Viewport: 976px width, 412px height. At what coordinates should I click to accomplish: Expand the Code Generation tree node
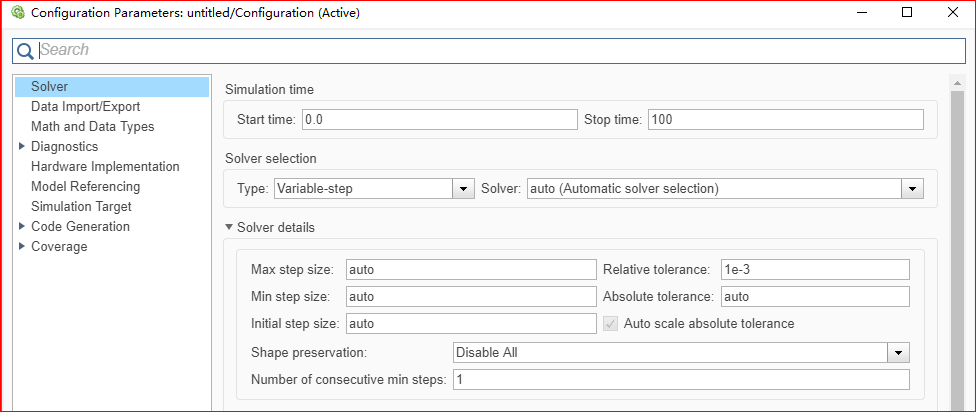point(21,226)
